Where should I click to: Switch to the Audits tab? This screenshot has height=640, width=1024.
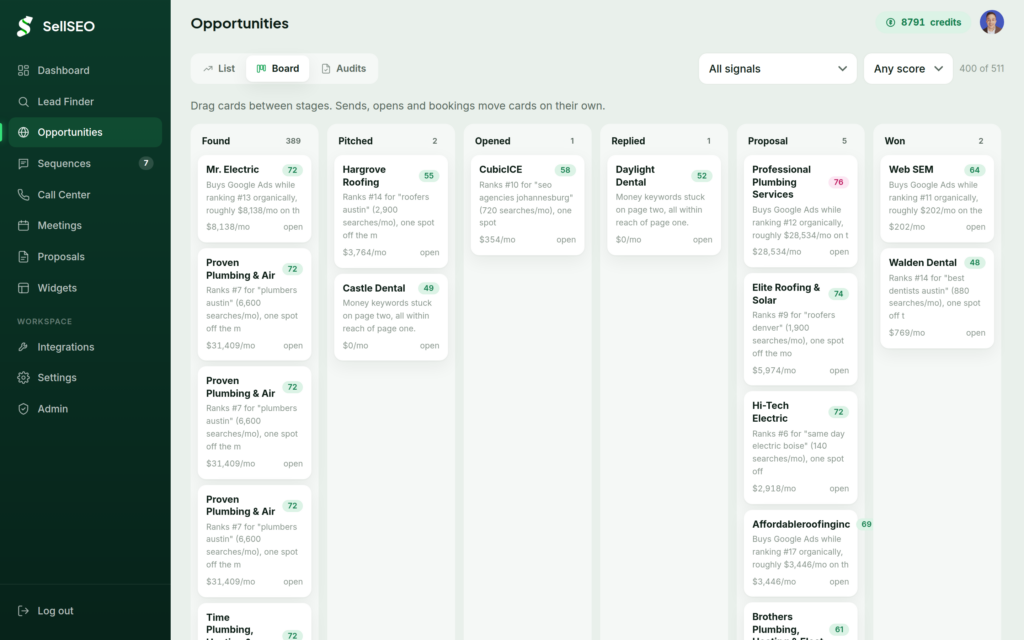click(x=344, y=69)
